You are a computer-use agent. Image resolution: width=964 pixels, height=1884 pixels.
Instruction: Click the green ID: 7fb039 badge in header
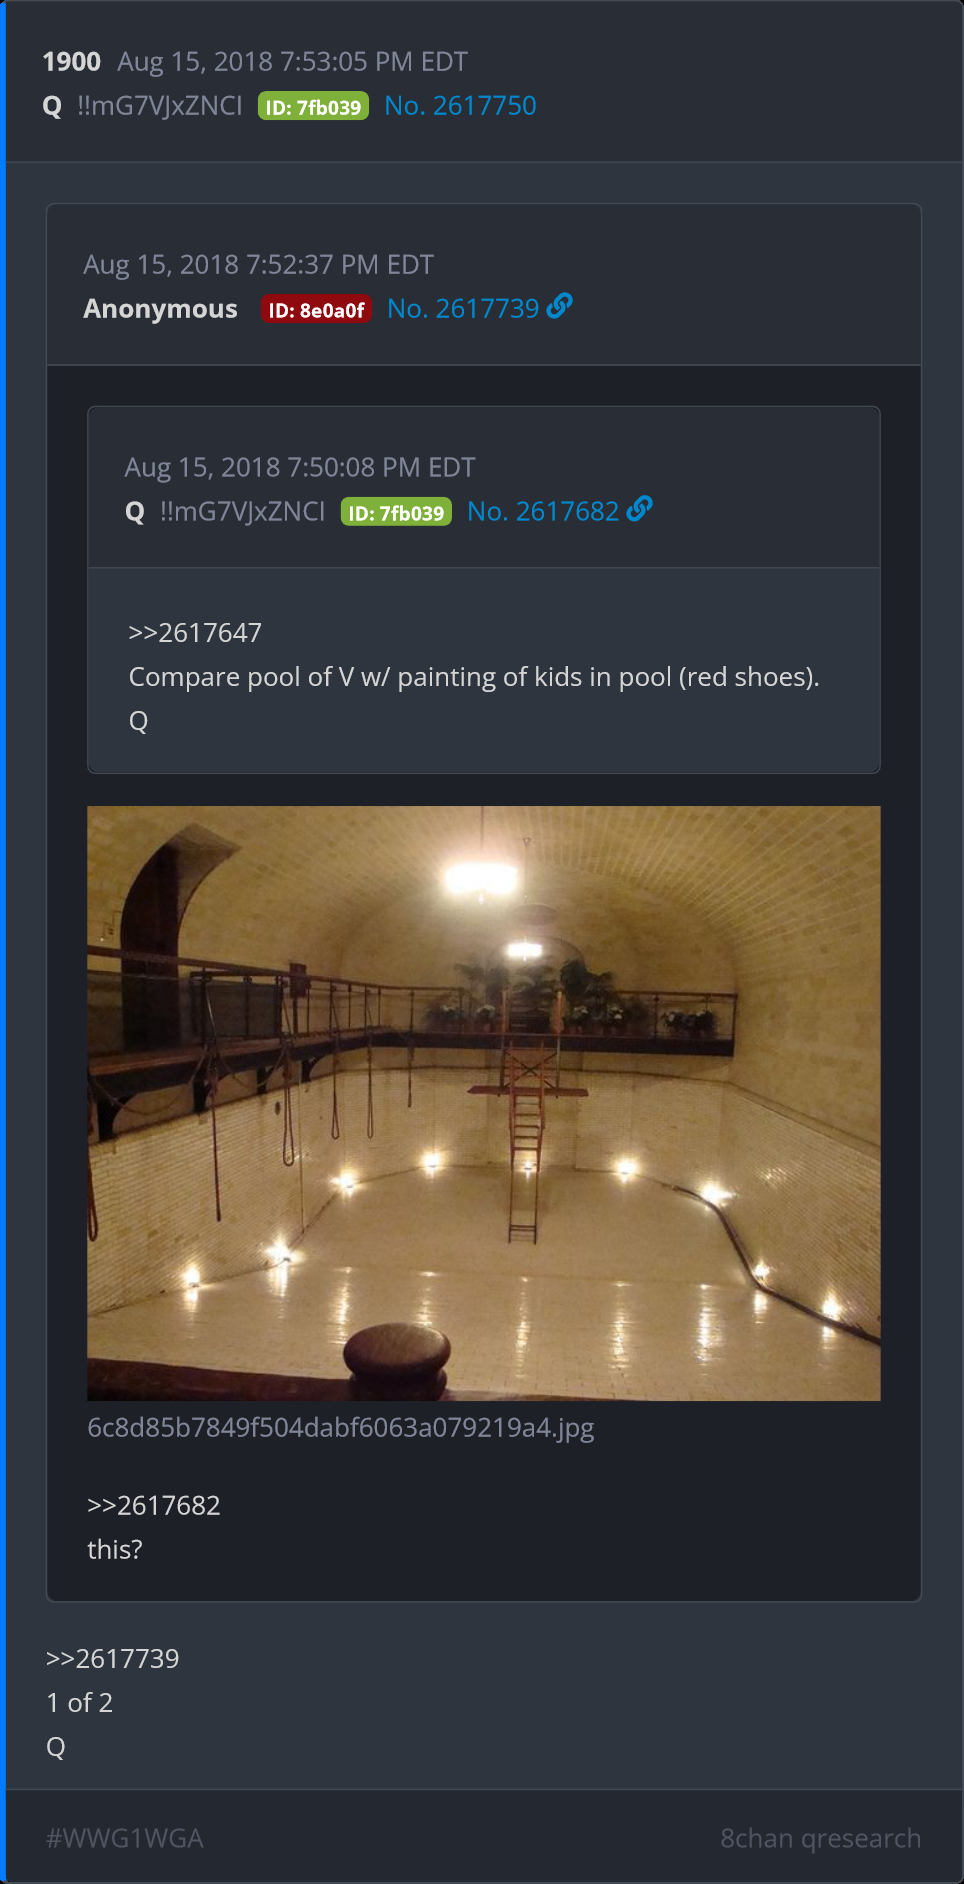313,106
